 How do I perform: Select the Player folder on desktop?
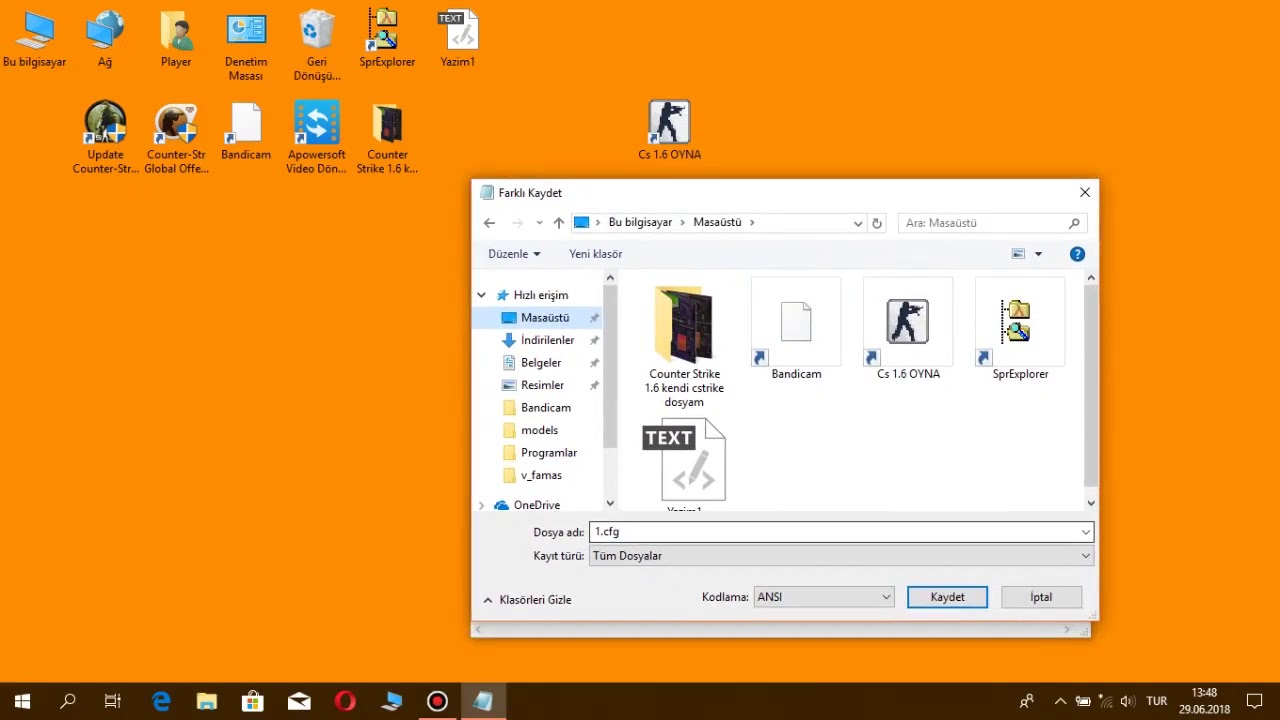tap(176, 40)
